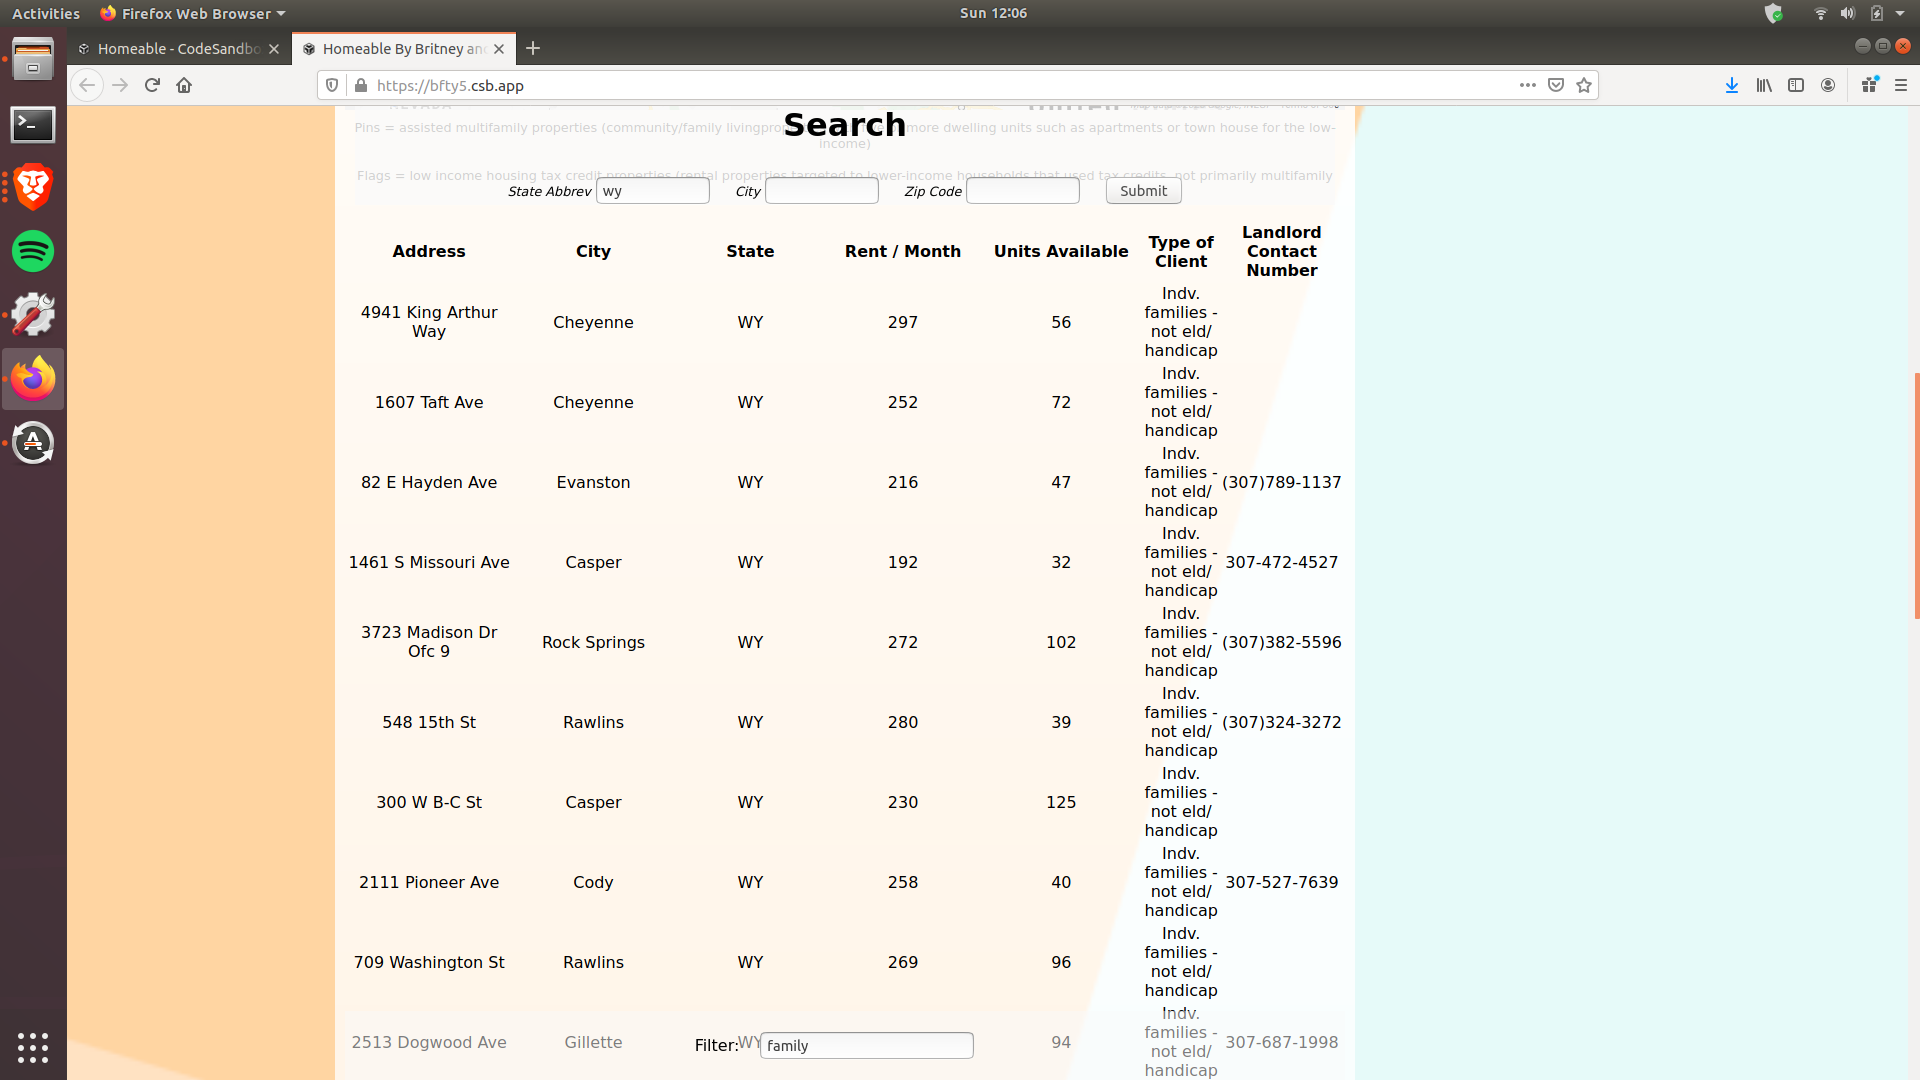Click the page vertical scrollbar
This screenshot has height=1080, width=1920.
(x=1915, y=495)
